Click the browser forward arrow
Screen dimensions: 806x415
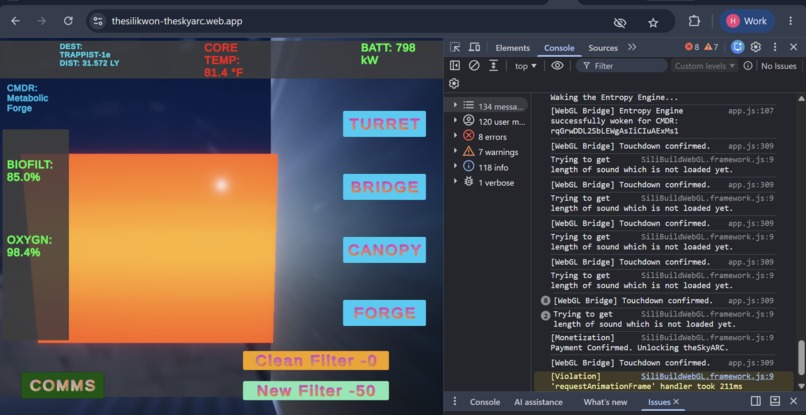[42, 21]
